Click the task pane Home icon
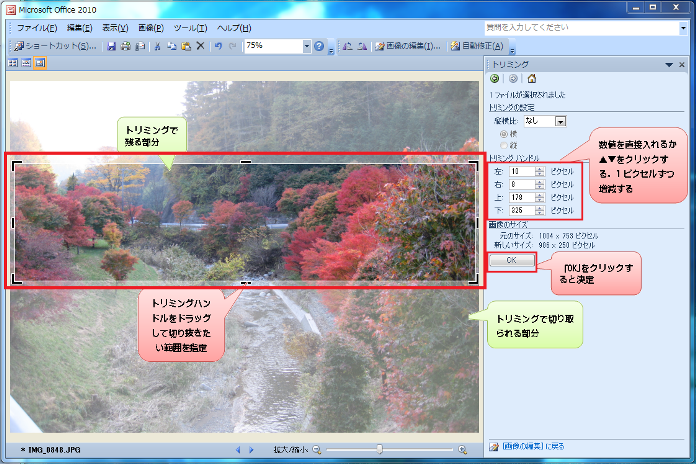Image resolution: width=696 pixels, height=466 pixels. (532, 79)
